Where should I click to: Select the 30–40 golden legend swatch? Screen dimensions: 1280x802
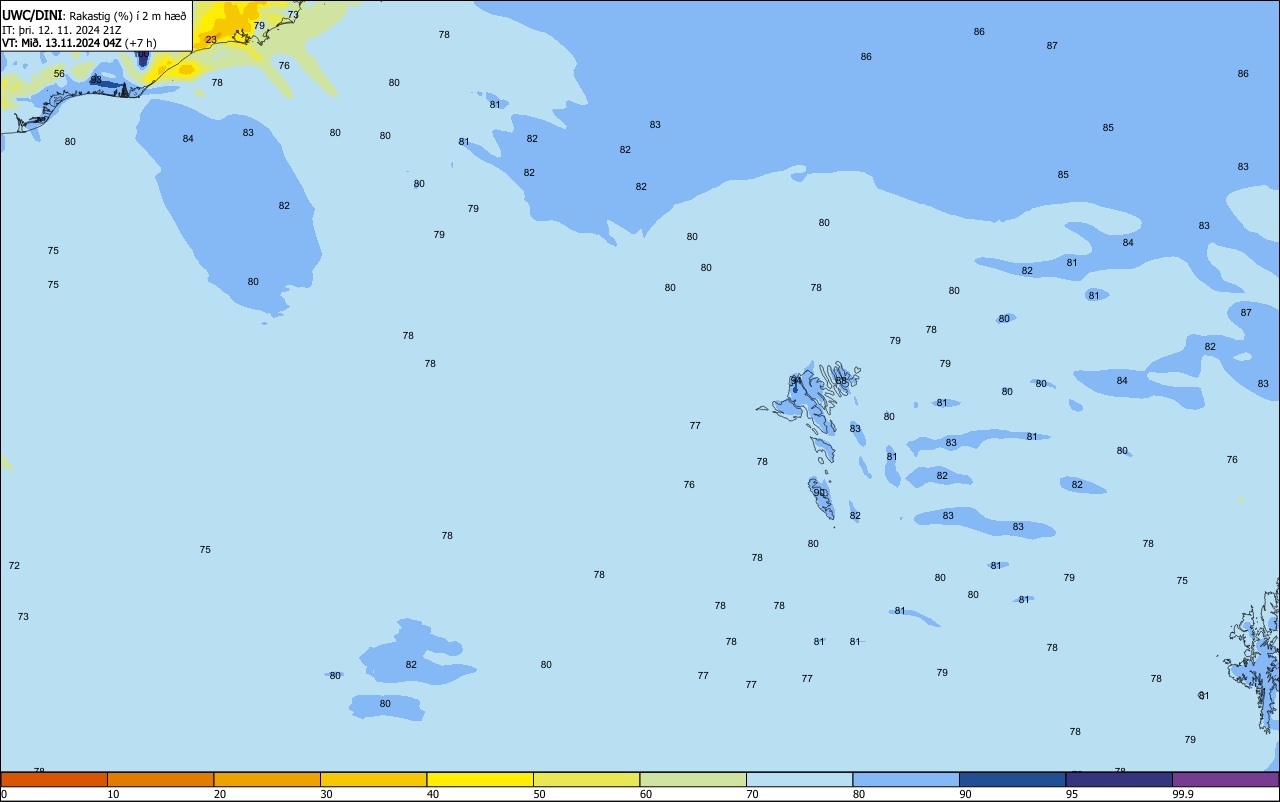(374, 779)
